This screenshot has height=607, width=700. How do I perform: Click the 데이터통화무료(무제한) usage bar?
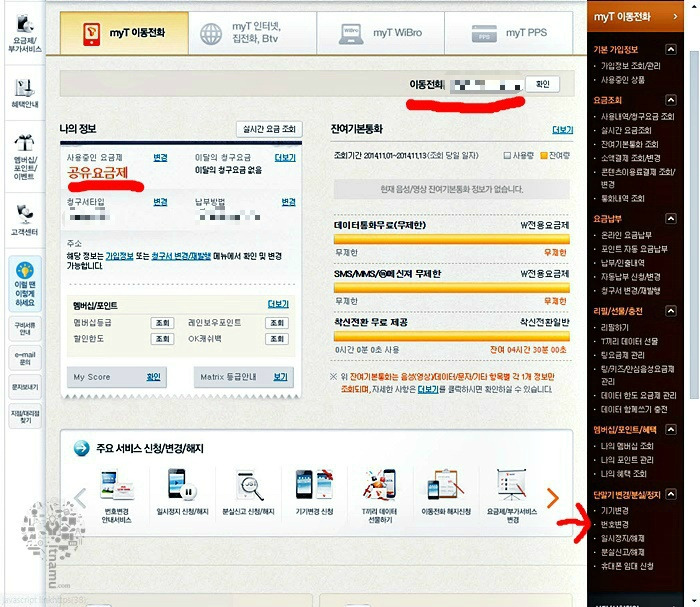coord(451,239)
